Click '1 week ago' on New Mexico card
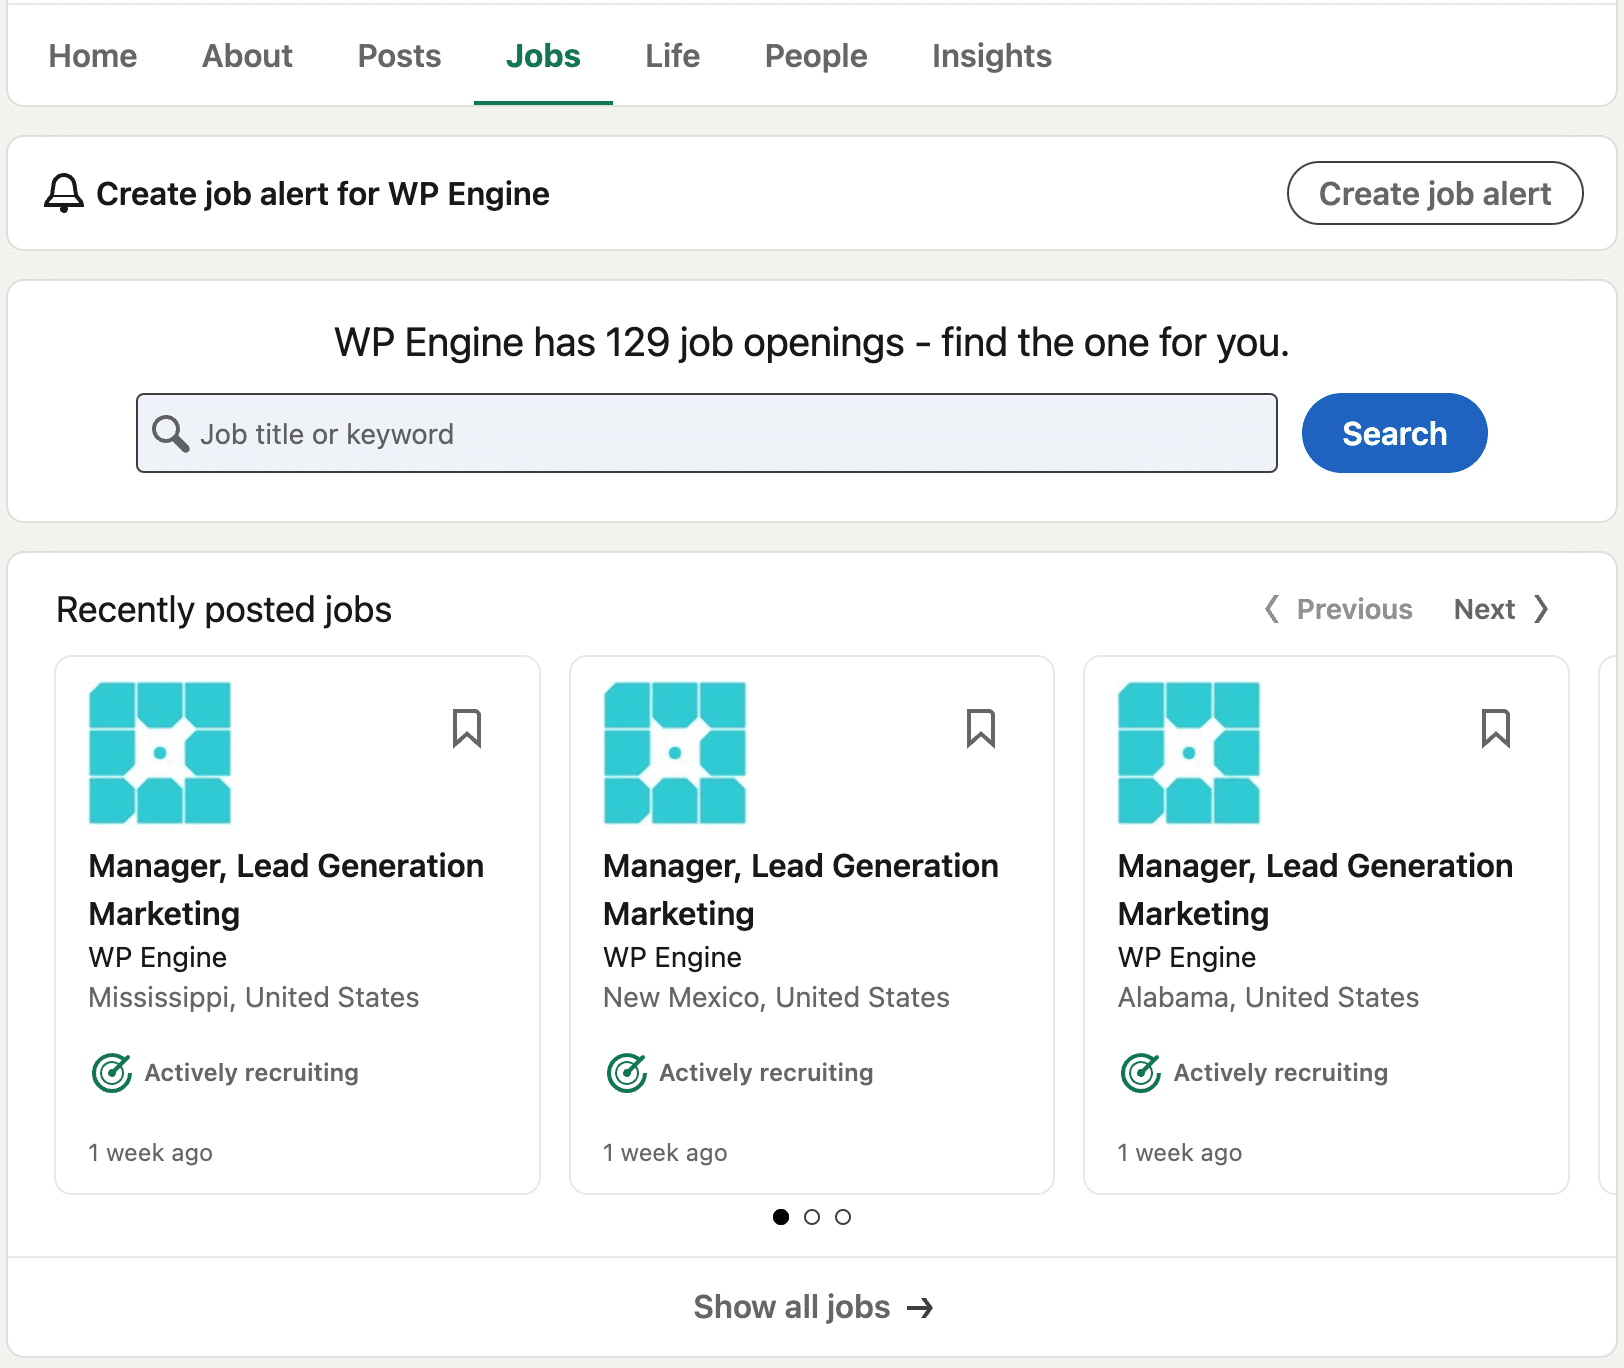 pos(665,1153)
